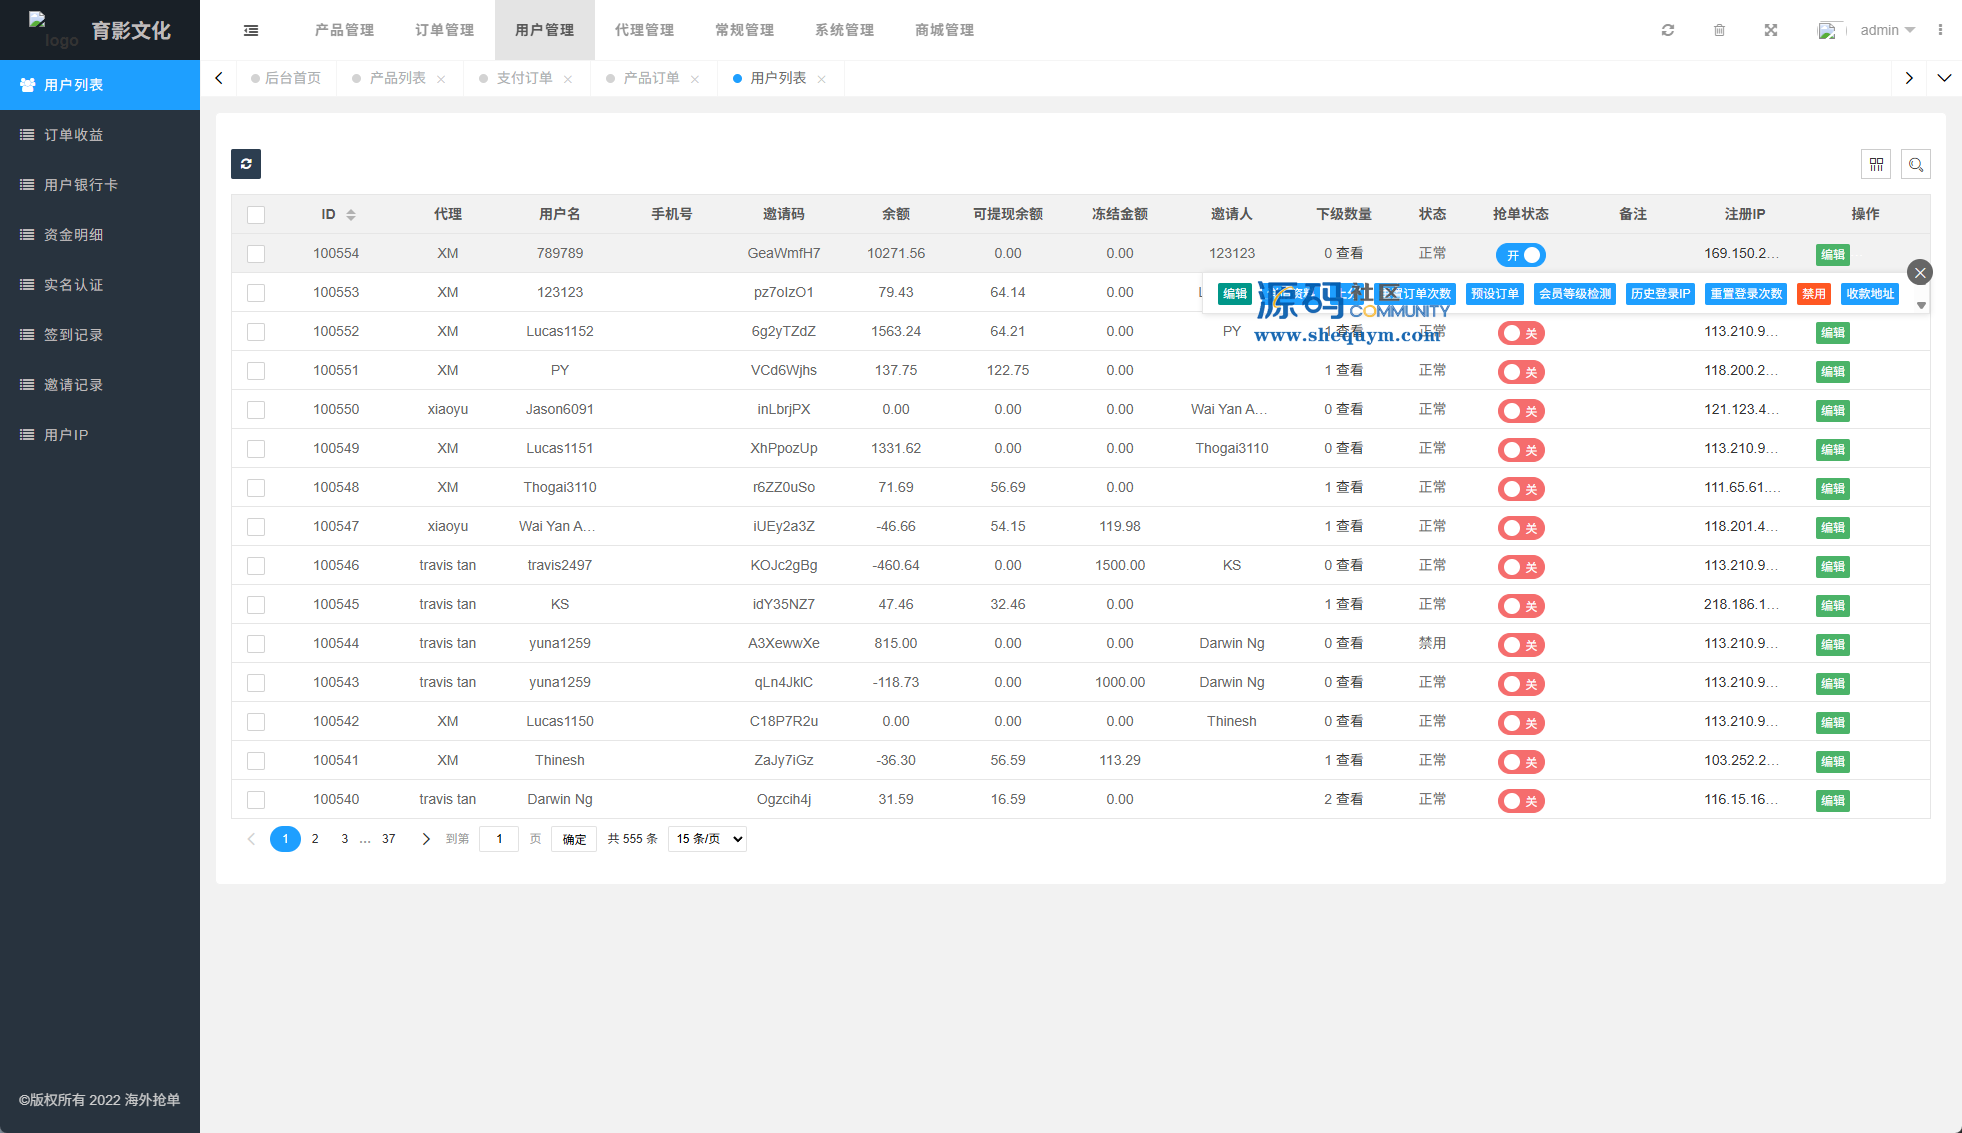1962x1133 pixels.
Task: Click the sidebar collapse menu icon
Action: click(251, 30)
